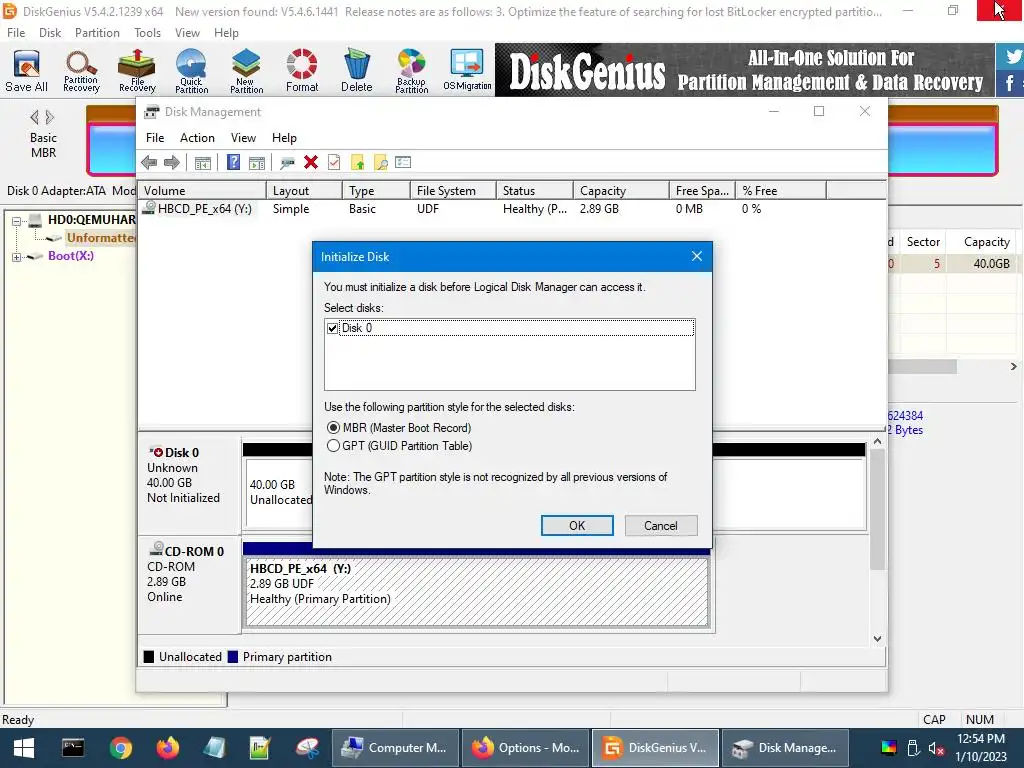Viewport: 1024px width, 768px height.
Task: Switch to Disk Manage... taskbar button
Action: [785, 748]
